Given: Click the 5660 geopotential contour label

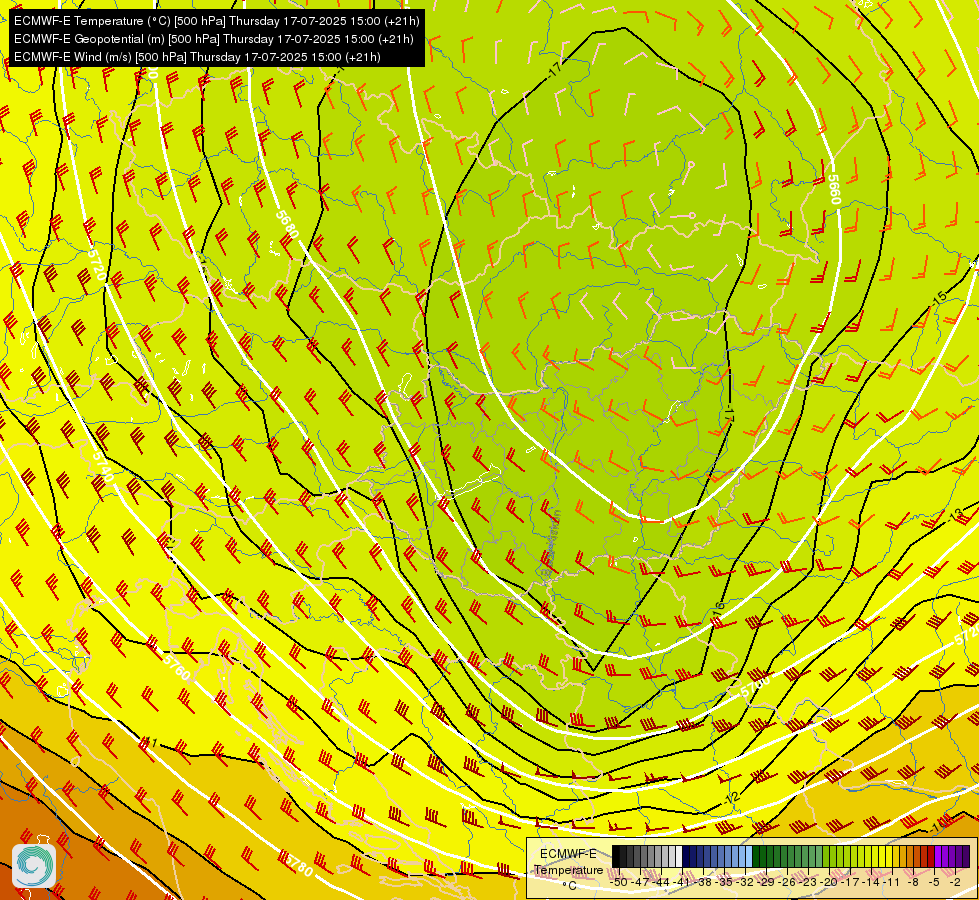Looking at the screenshot, I should tap(834, 189).
